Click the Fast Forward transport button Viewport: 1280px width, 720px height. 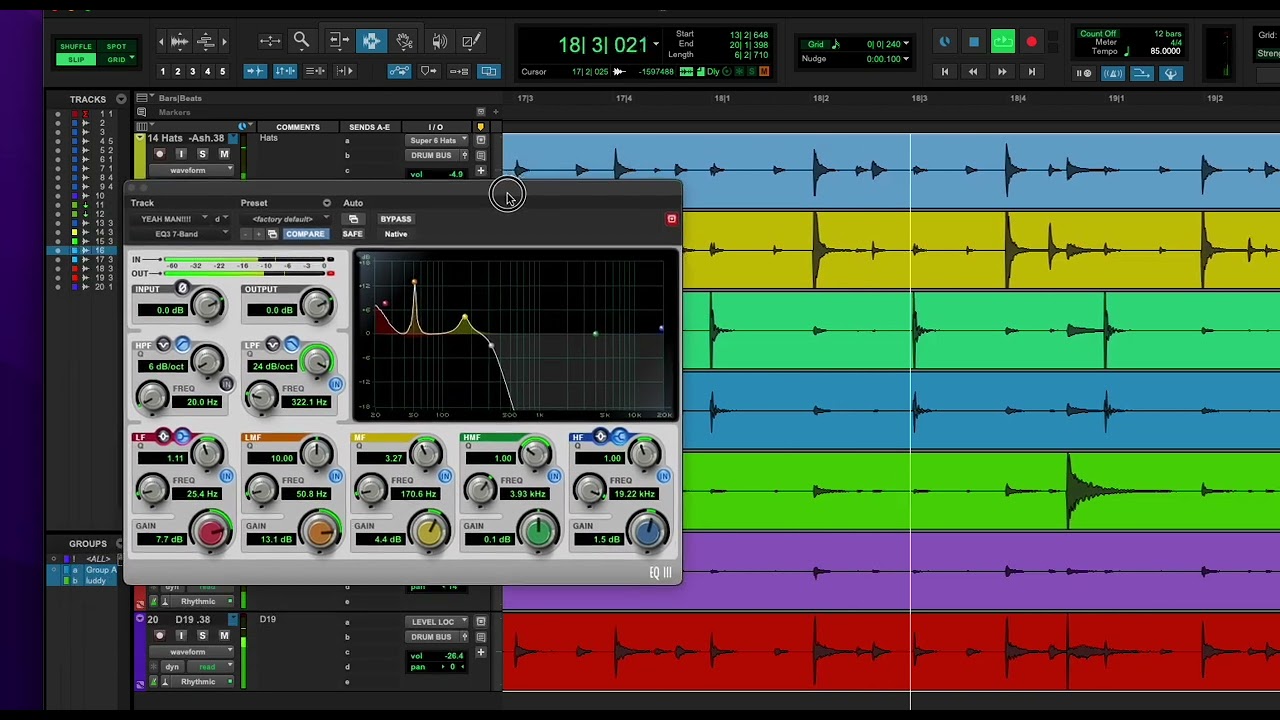[1002, 72]
